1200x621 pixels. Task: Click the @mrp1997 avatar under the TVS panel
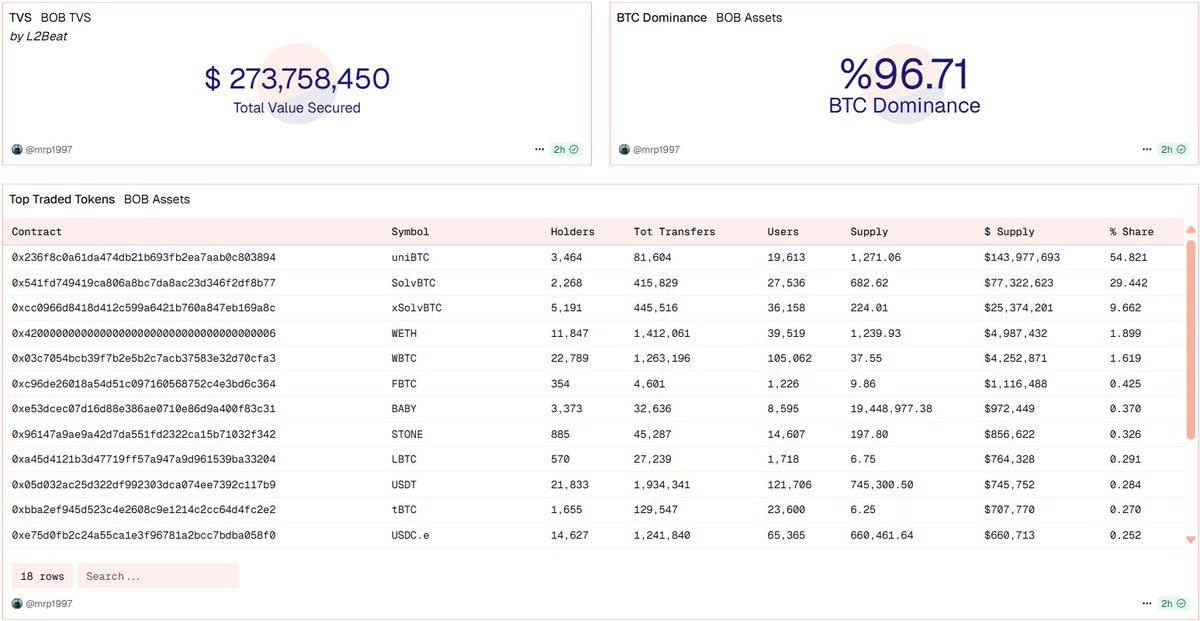click(x=17, y=148)
